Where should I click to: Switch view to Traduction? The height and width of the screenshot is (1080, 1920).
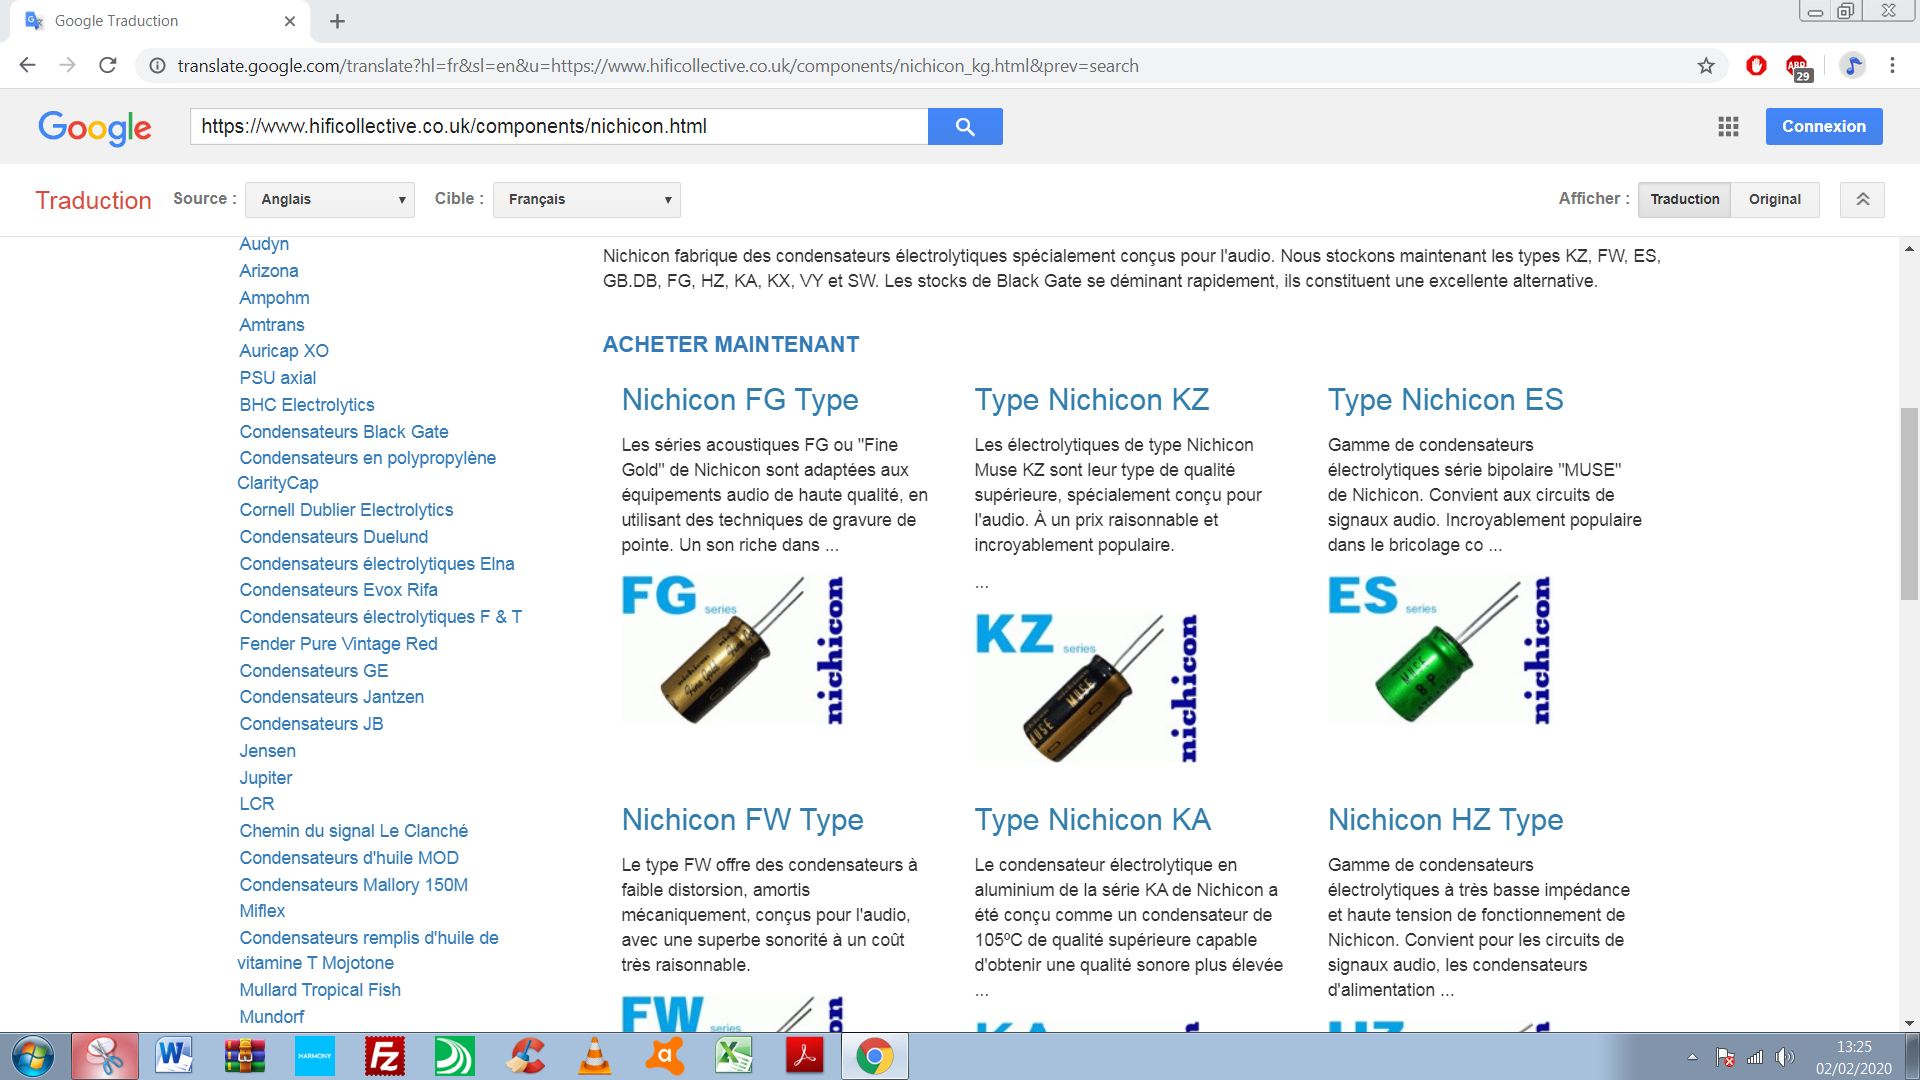(1684, 199)
